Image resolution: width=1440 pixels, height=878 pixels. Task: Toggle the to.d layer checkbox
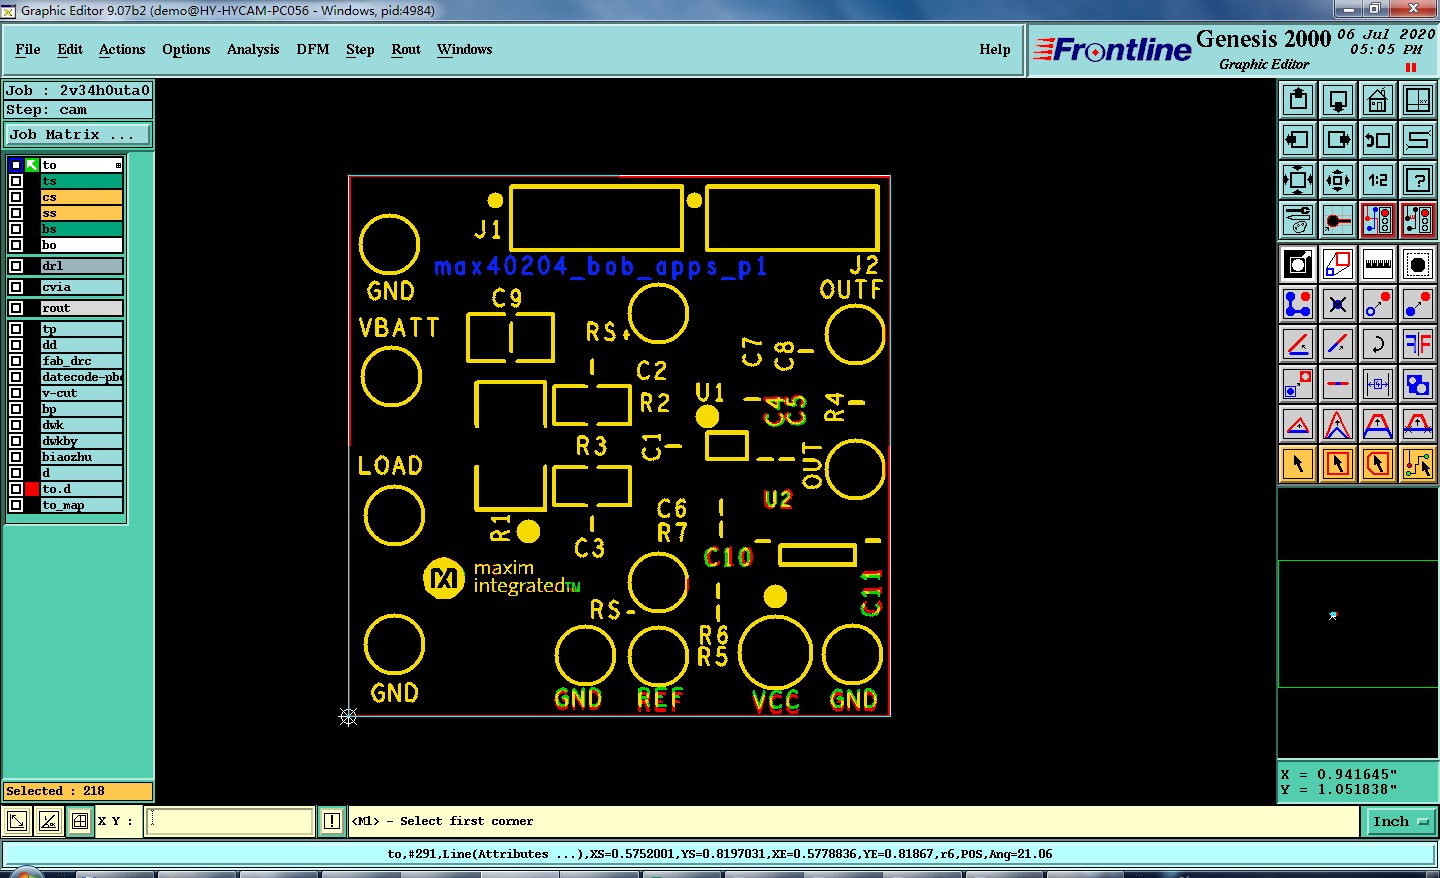tap(16, 489)
